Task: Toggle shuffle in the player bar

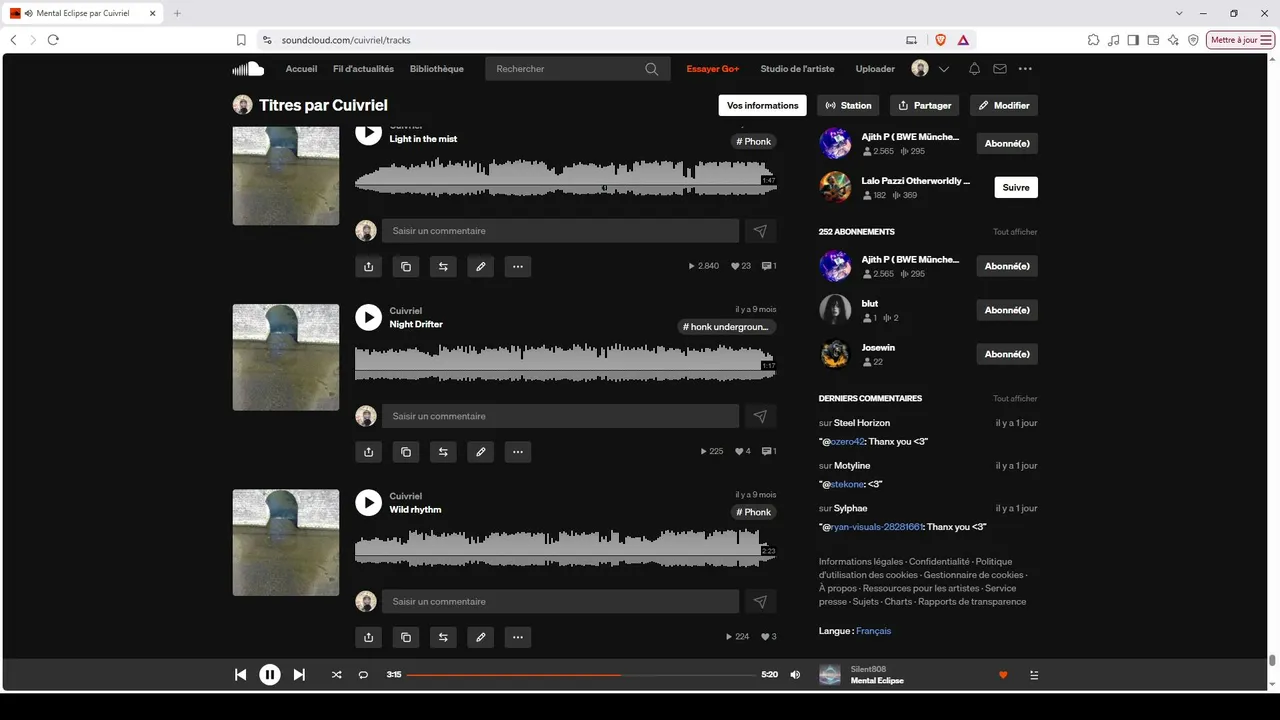Action: 336,675
